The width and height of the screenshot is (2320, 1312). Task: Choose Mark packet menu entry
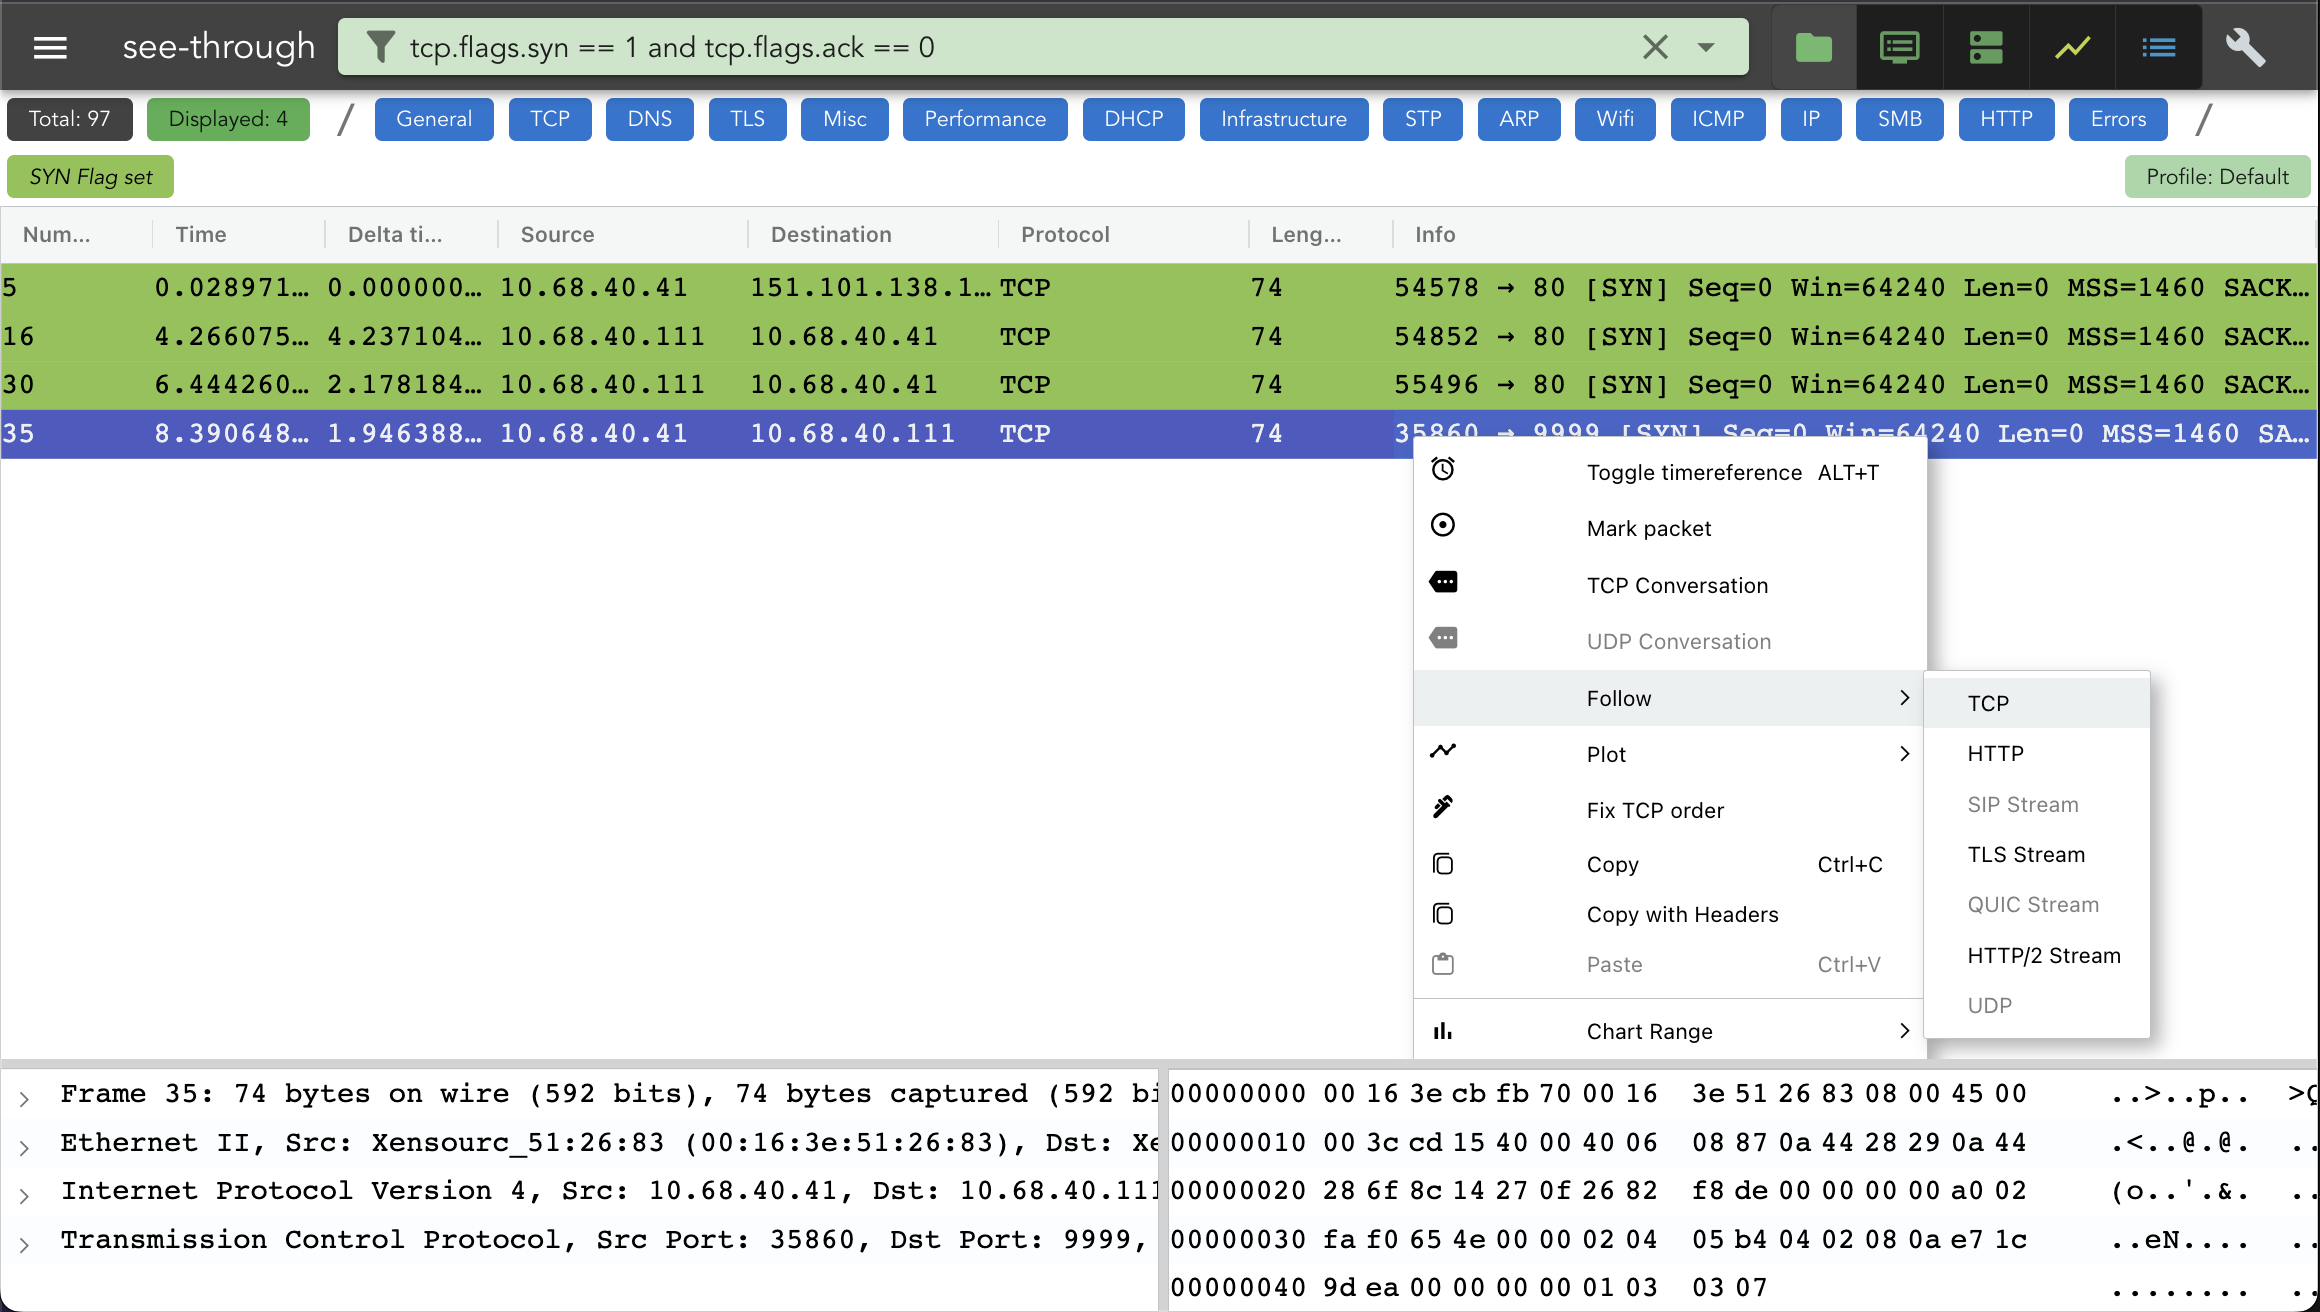pyautogui.click(x=1670, y=528)
